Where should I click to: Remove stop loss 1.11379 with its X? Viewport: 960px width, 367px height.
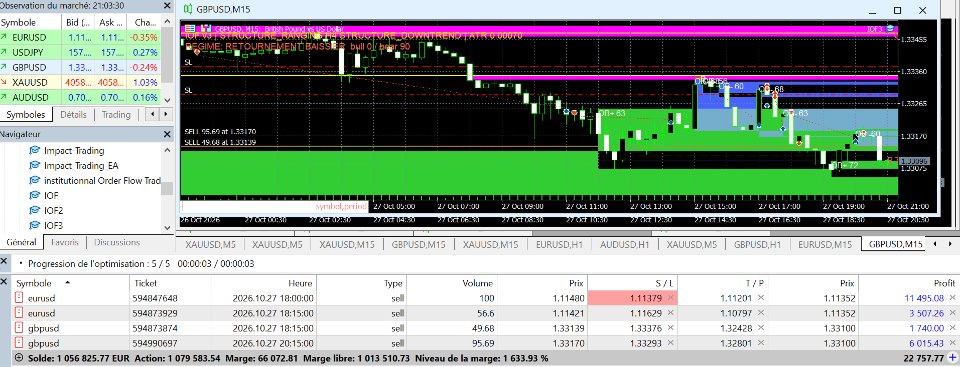(x=670, y=298)
